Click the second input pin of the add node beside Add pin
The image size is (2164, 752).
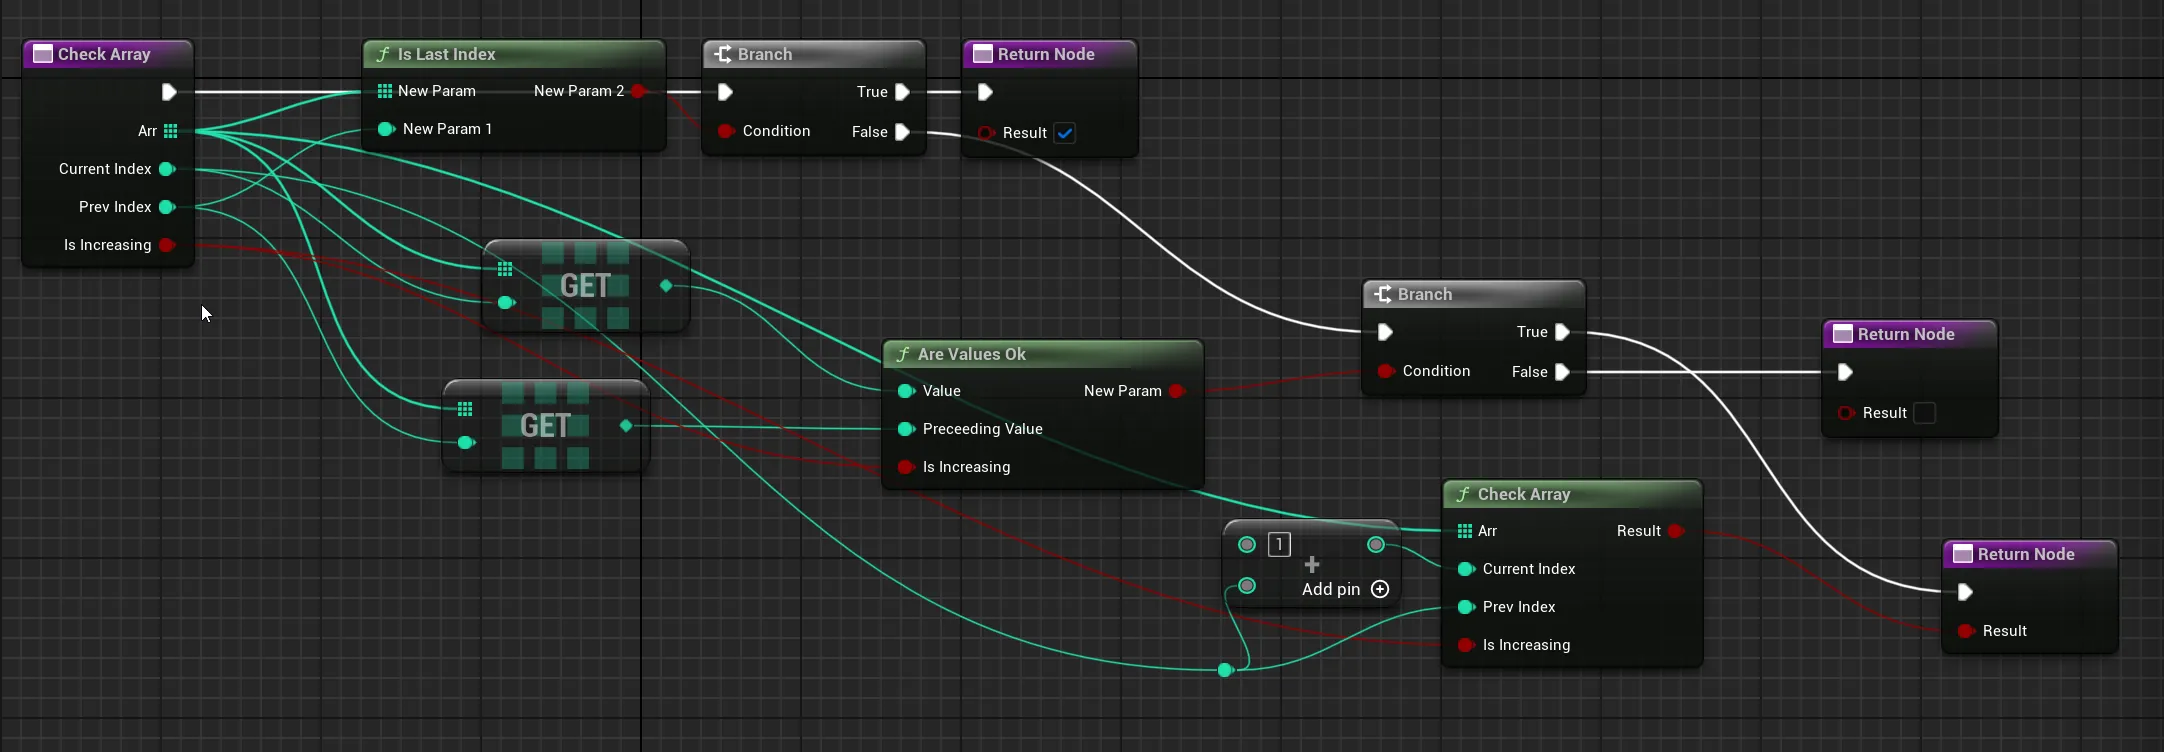coord(1247,586)
